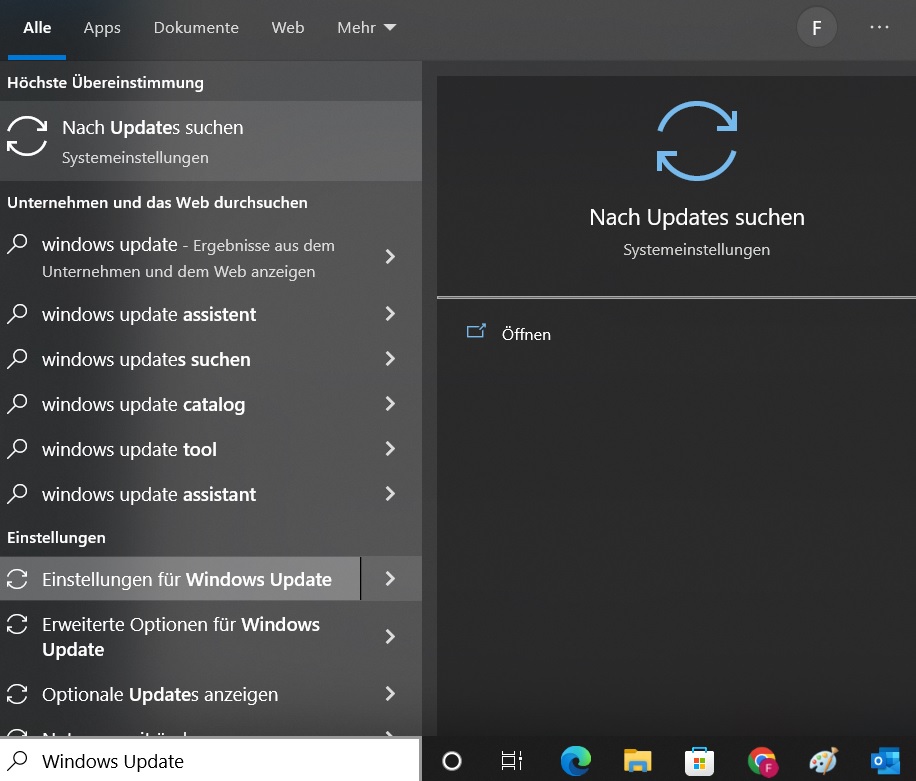Open File Explorer from taskbar
The width and height of the screenshot is (916, 781).
(x=637, y=761)
